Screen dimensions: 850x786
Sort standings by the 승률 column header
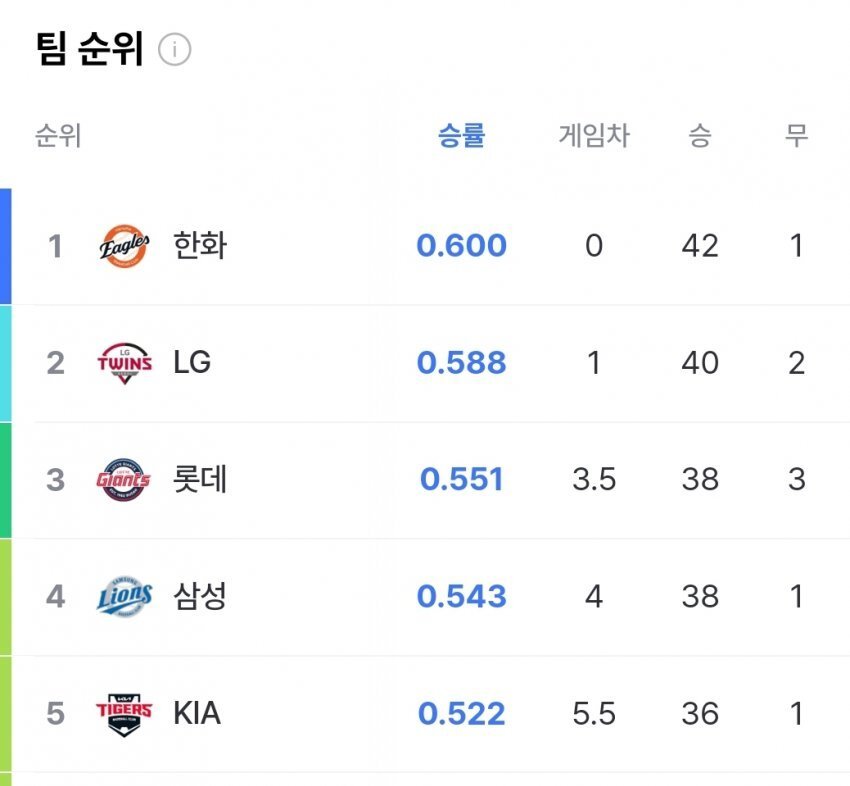point(462,137)
